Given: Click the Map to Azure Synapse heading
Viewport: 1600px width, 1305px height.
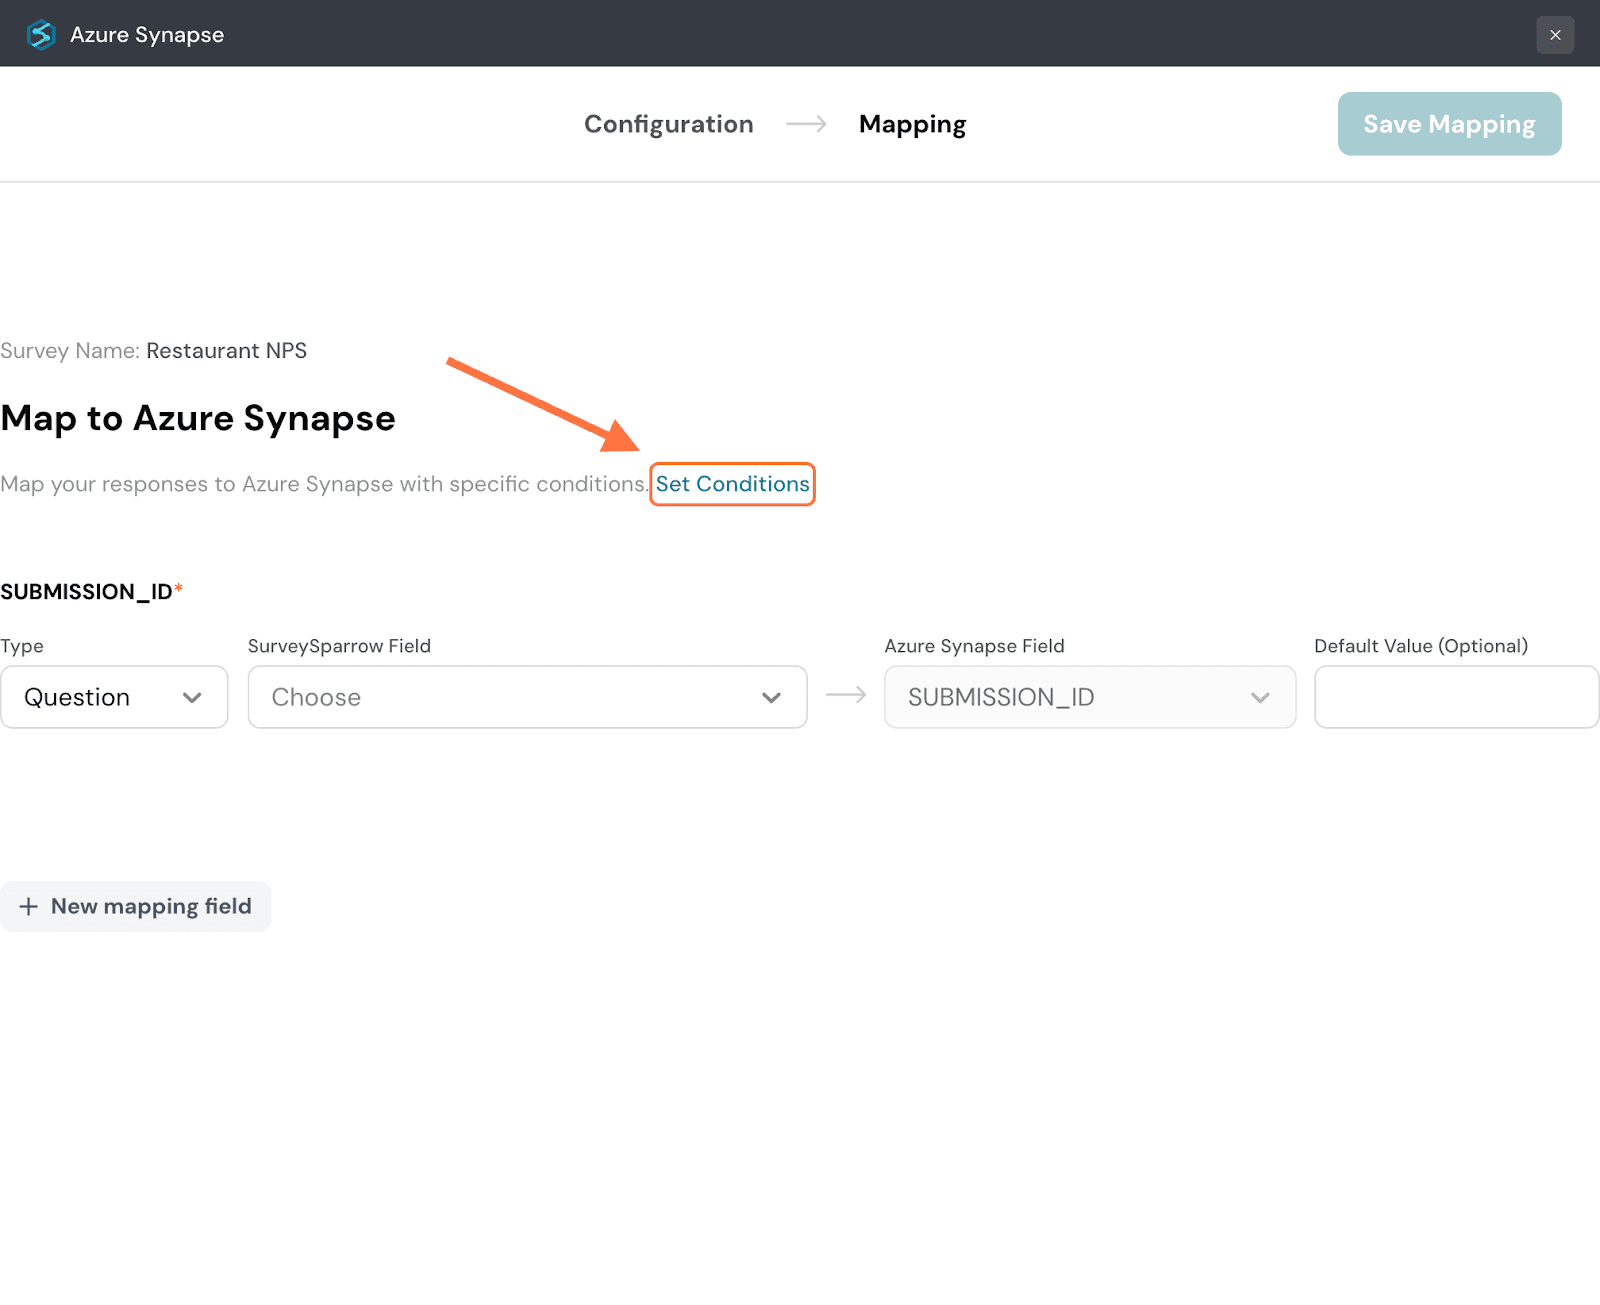Looking at the screenshot, I should 198,418.
